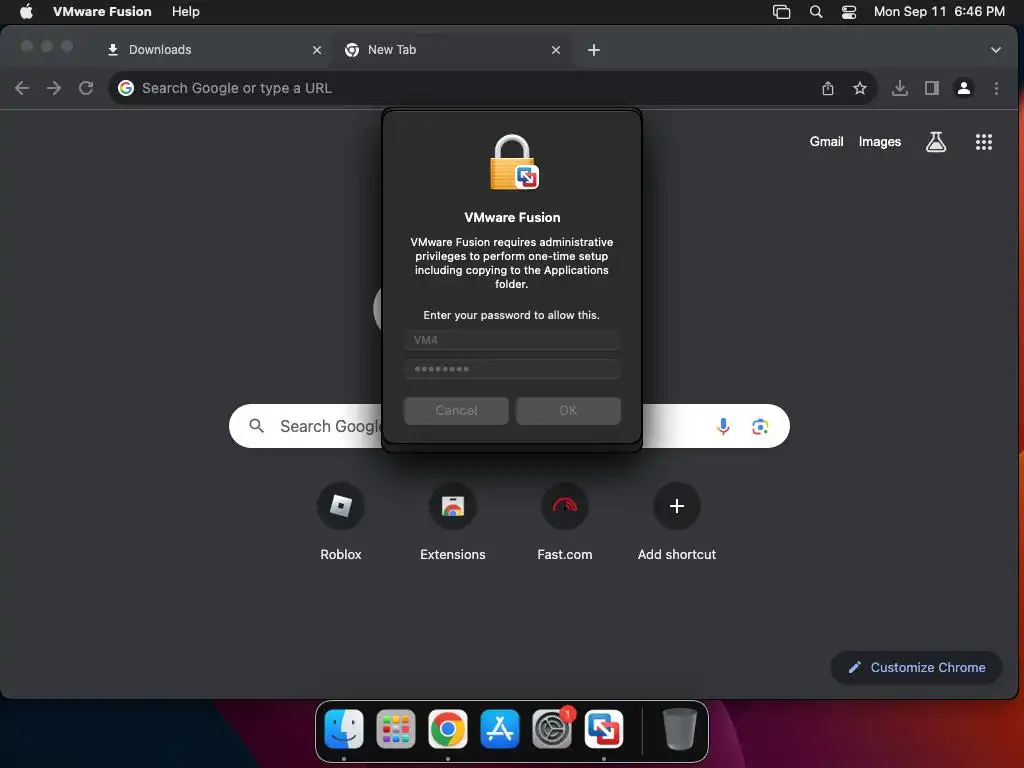
Task: Click Customize Chrome button
Action: [x=916, y=667]
